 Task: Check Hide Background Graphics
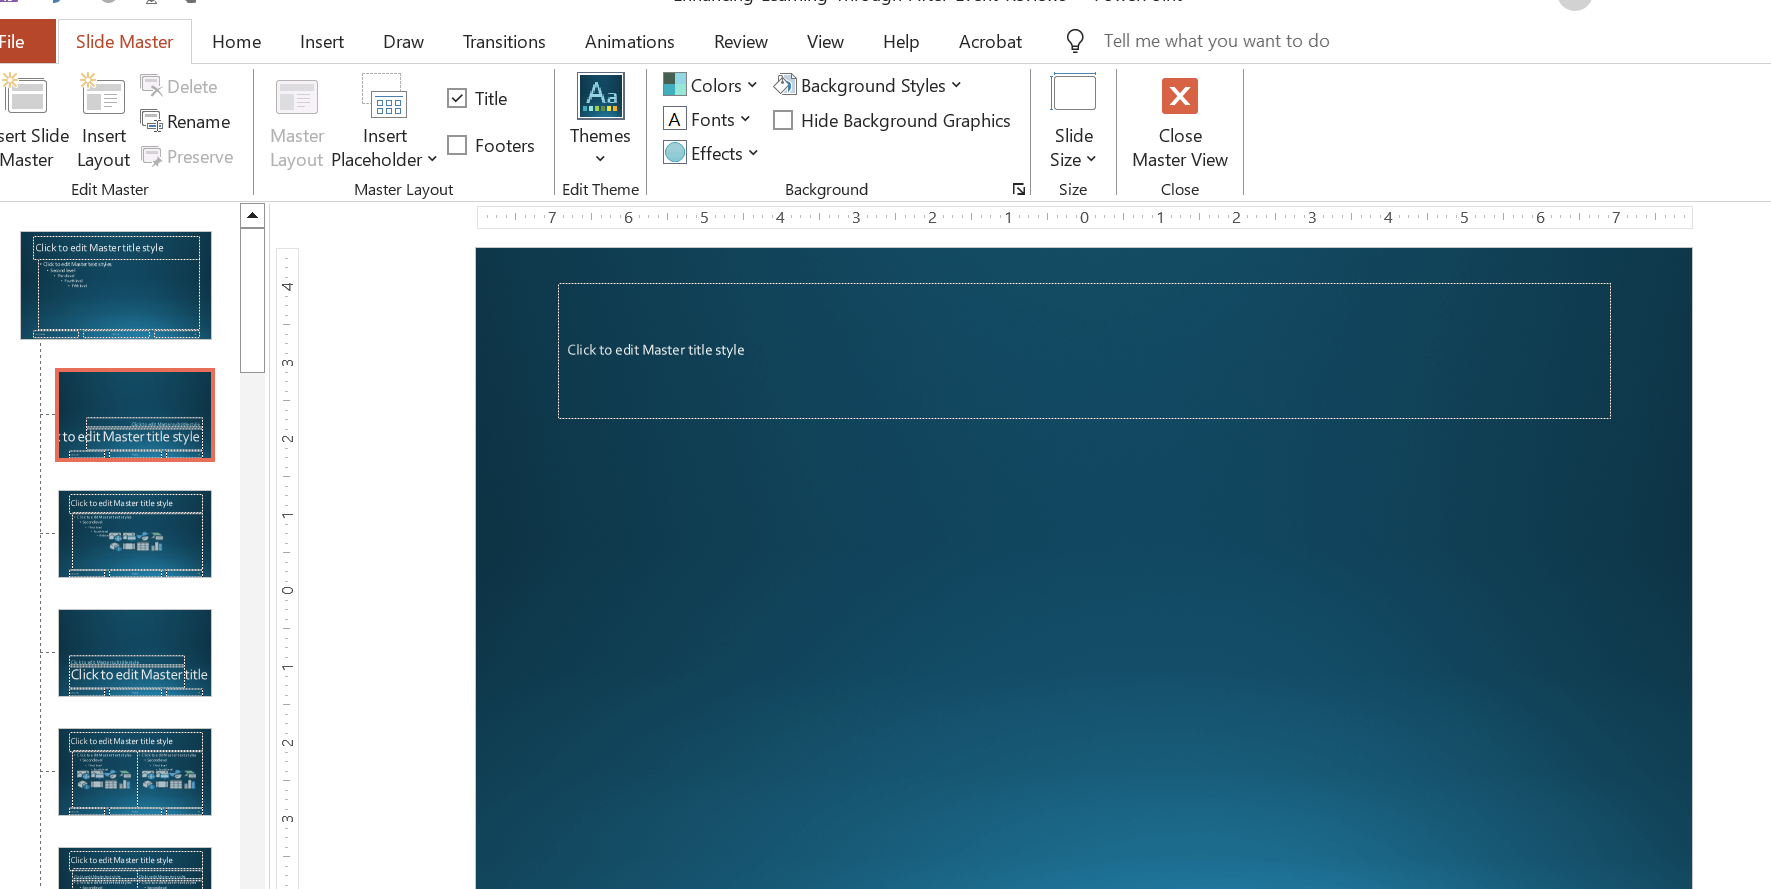coord(784,120)
